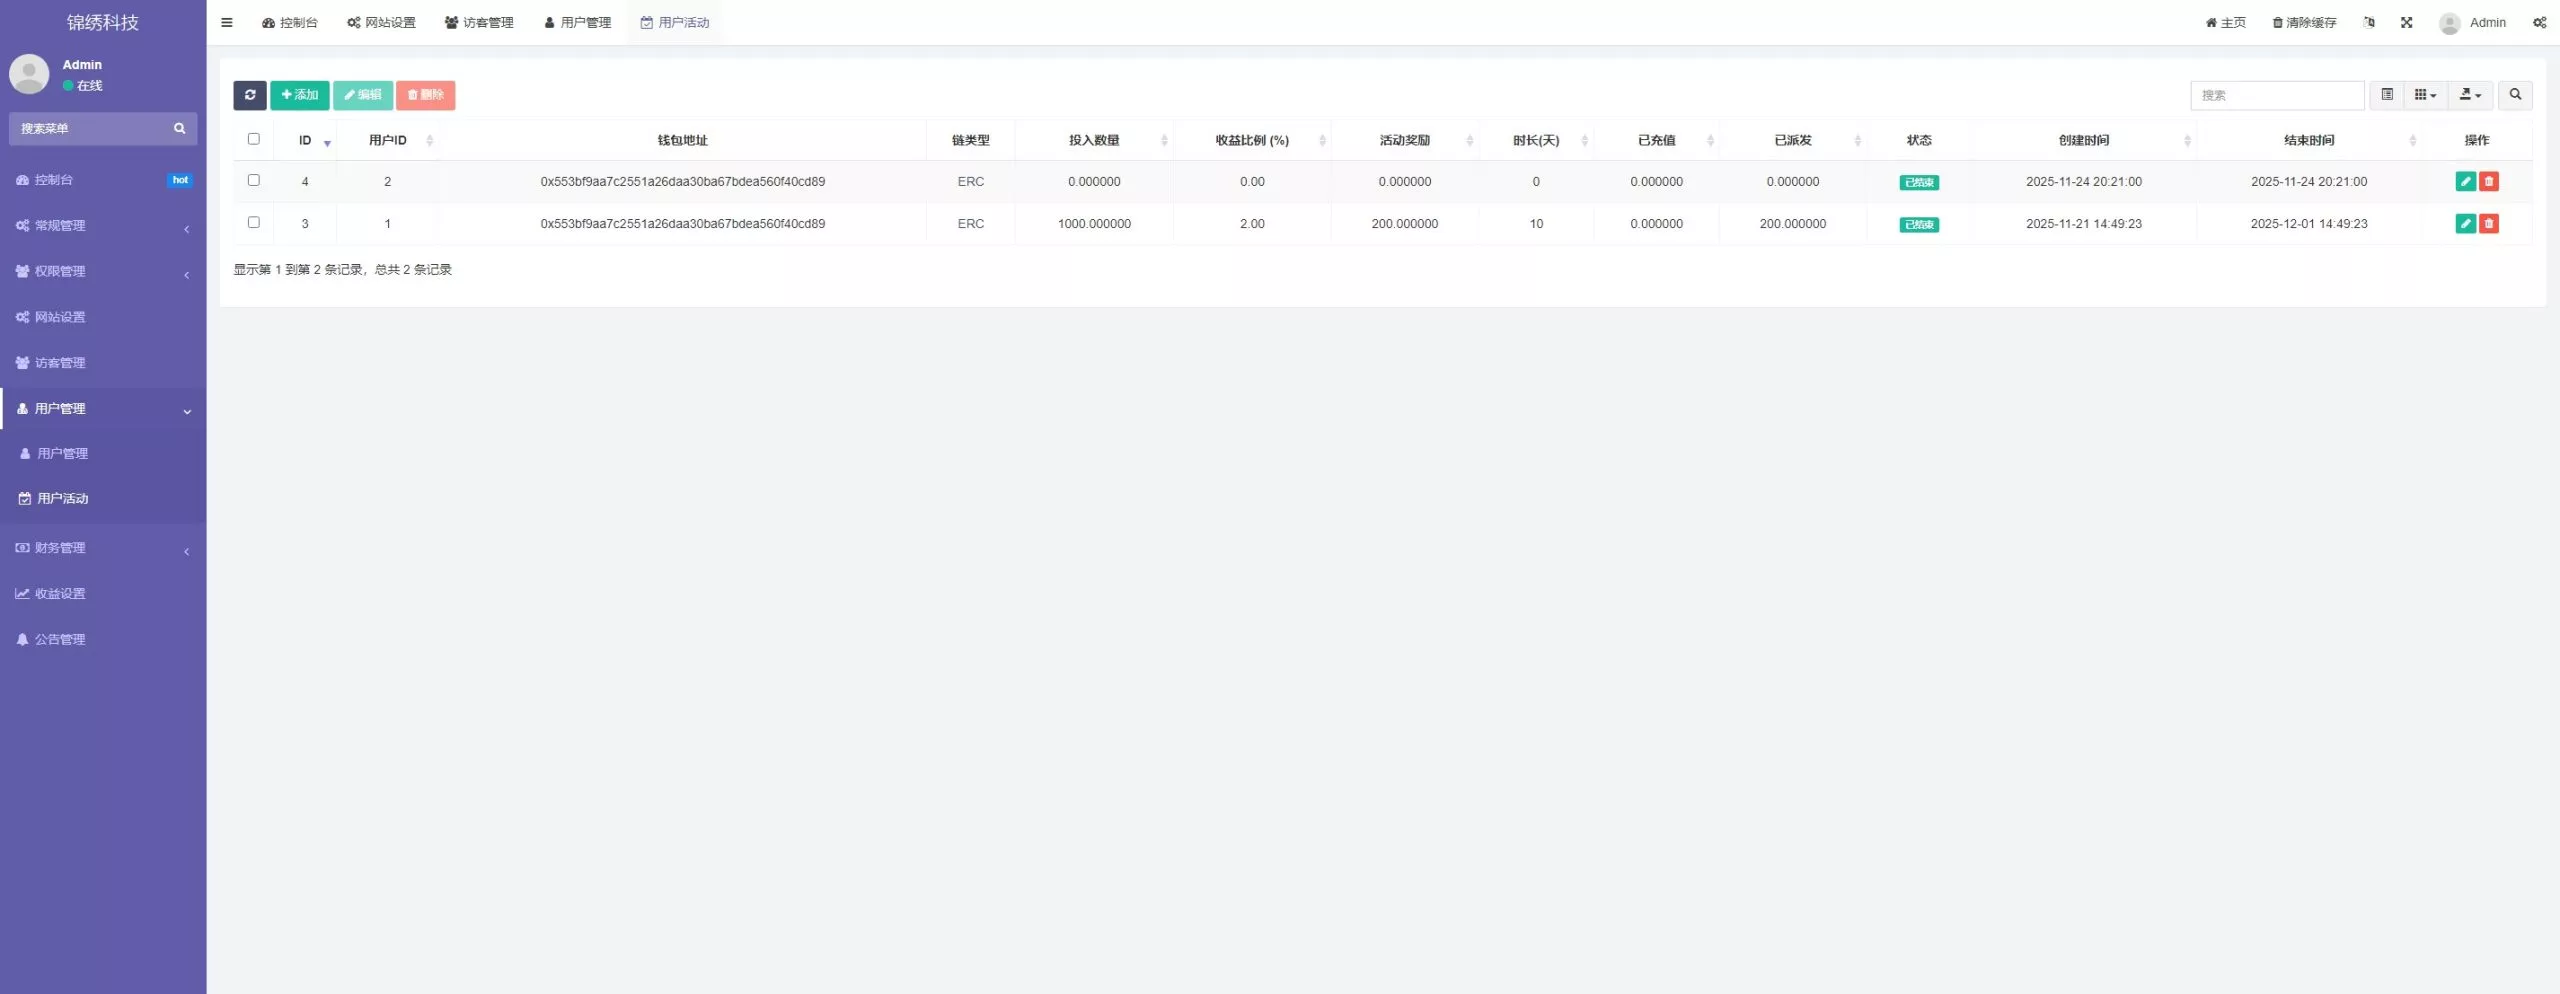The width and height of the screenshot is (2560, 994).
Task: Check the select-all checkbox in table header
Action: [254, 139]
